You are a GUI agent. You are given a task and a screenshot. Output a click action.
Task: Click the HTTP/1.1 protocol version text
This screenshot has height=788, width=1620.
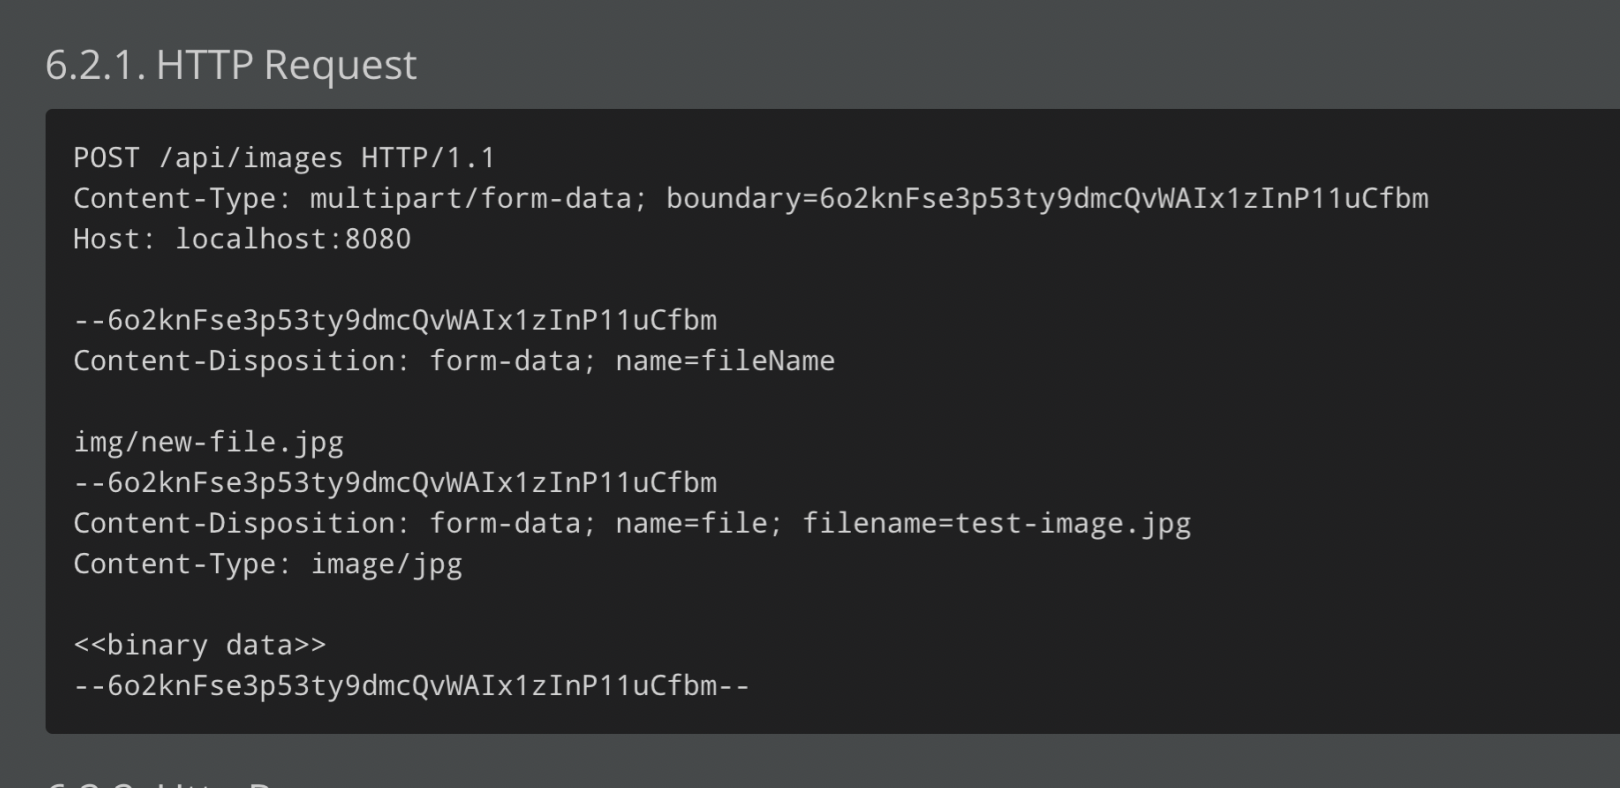428,158
